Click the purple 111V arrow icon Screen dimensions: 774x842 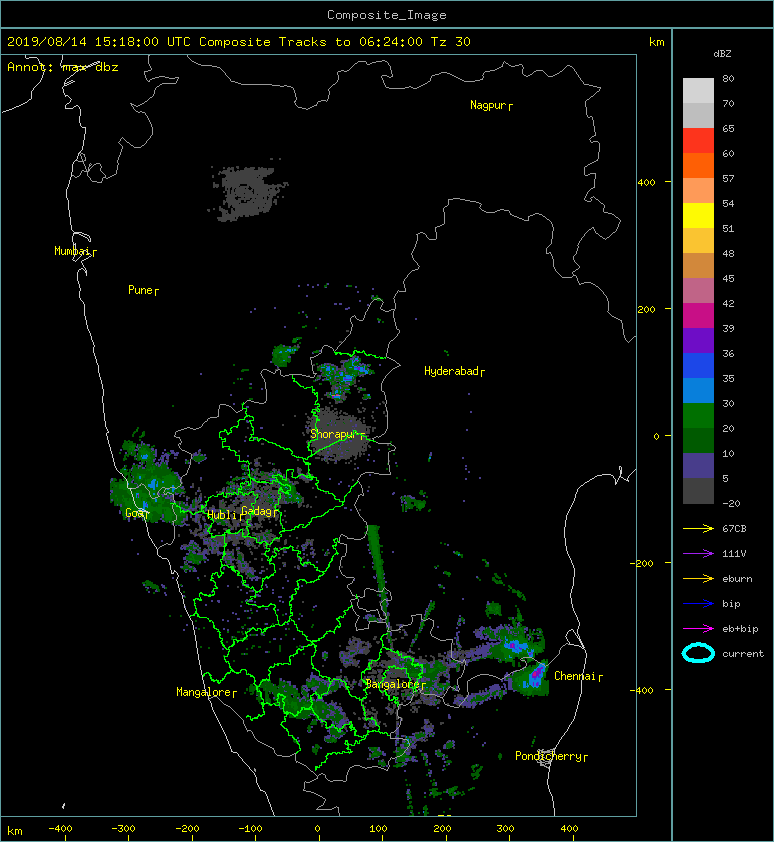point(698,554)
